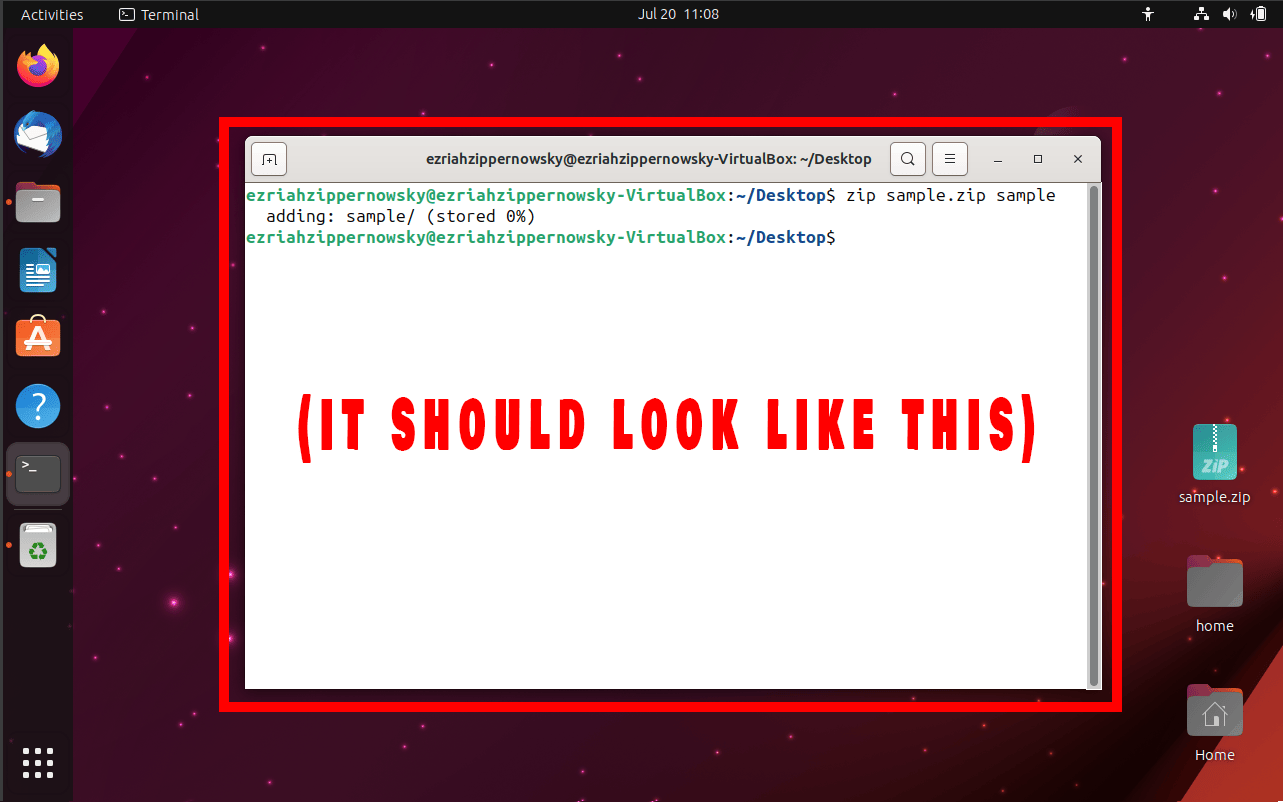Click the Terminal window scrollbar
The width and height of the screenshot is (1283, 802).
(x=1091, y=430)
